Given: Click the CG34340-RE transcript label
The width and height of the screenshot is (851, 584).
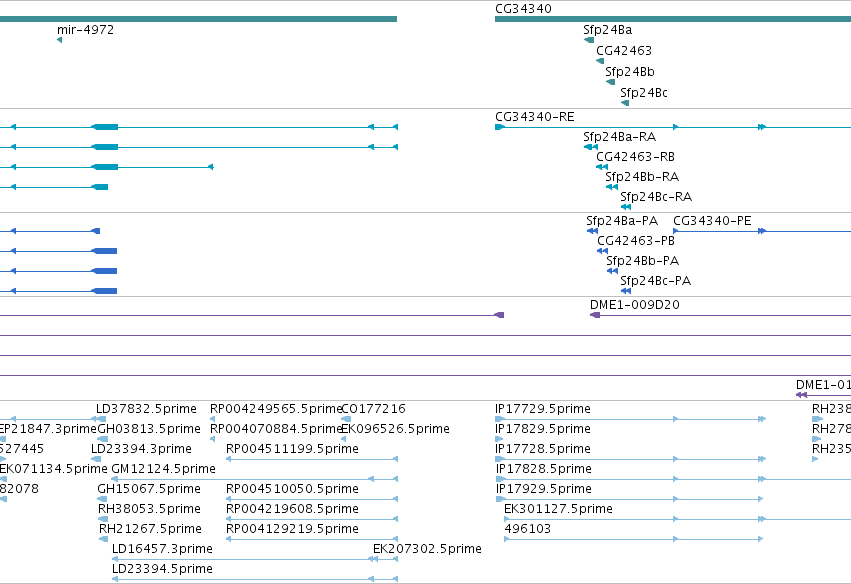Looking at the screenshot, I should click(x=535, y=117).
